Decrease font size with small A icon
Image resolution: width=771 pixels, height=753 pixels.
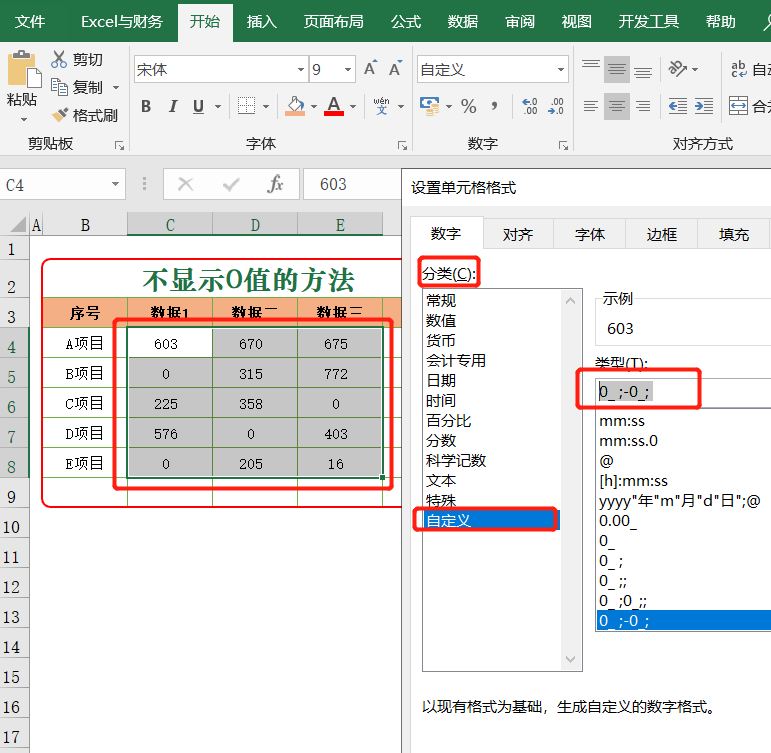395,68
